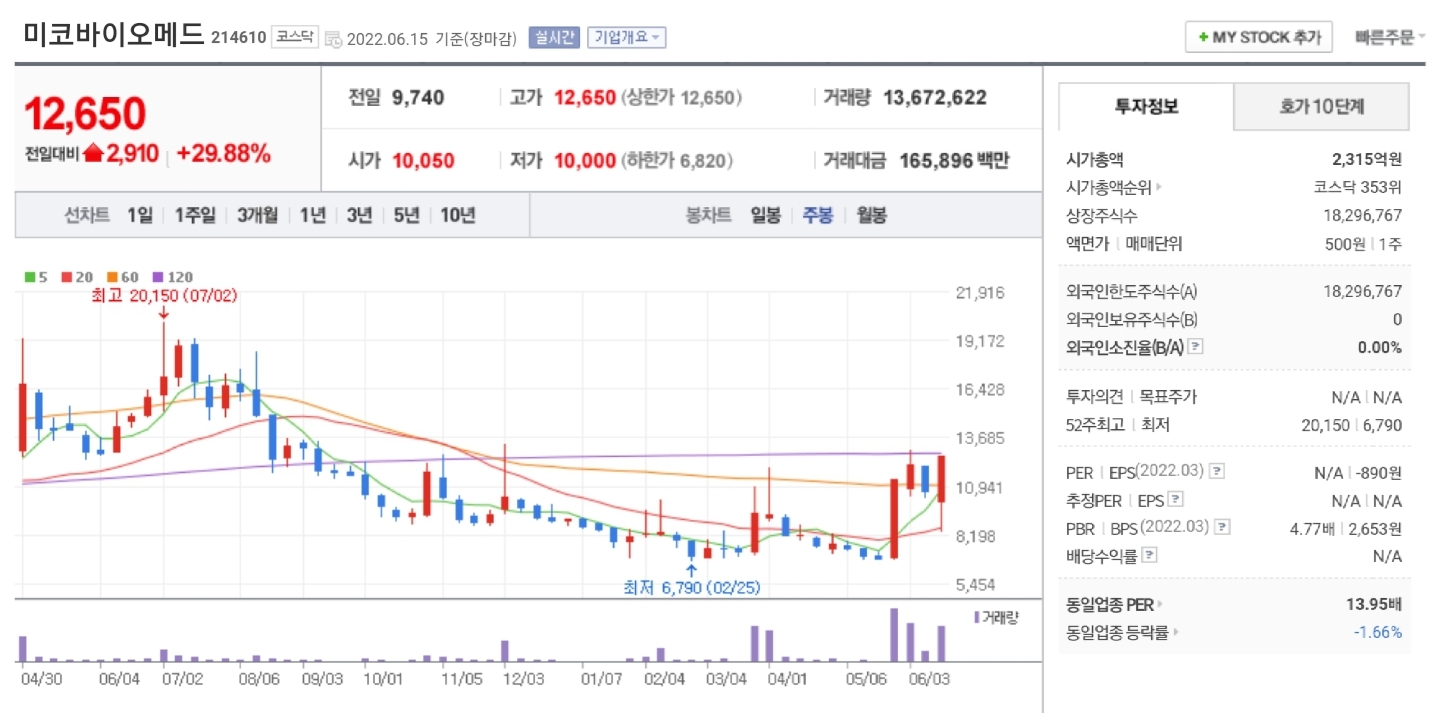Screen dimensions: 1433x713
Task: Click the green 5-day moving average legend swatch
Action: [30, 277]
